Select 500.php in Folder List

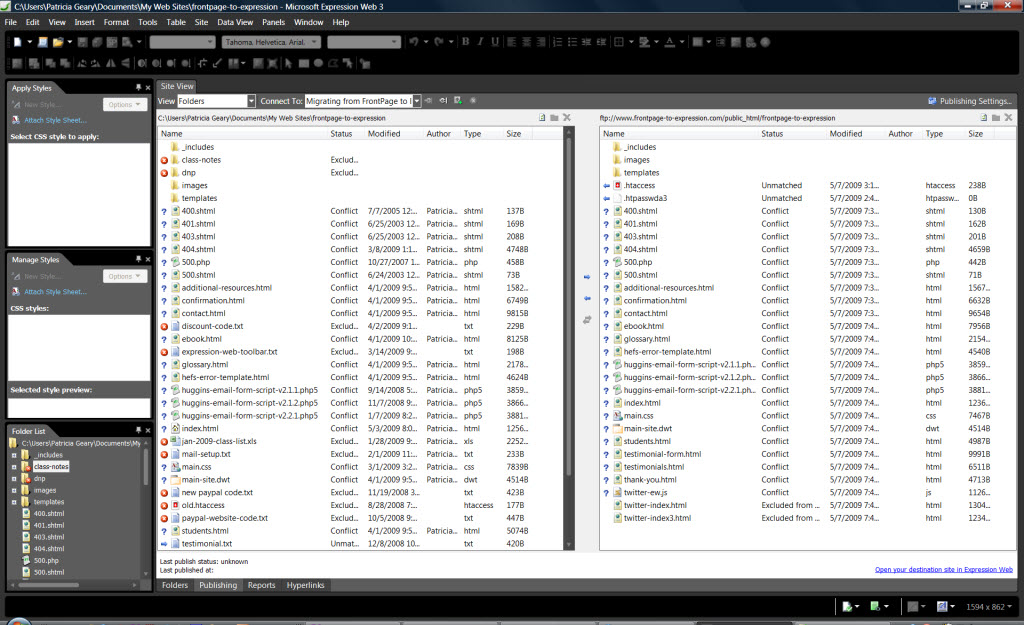pyautogui.click(x=46, y=561)
